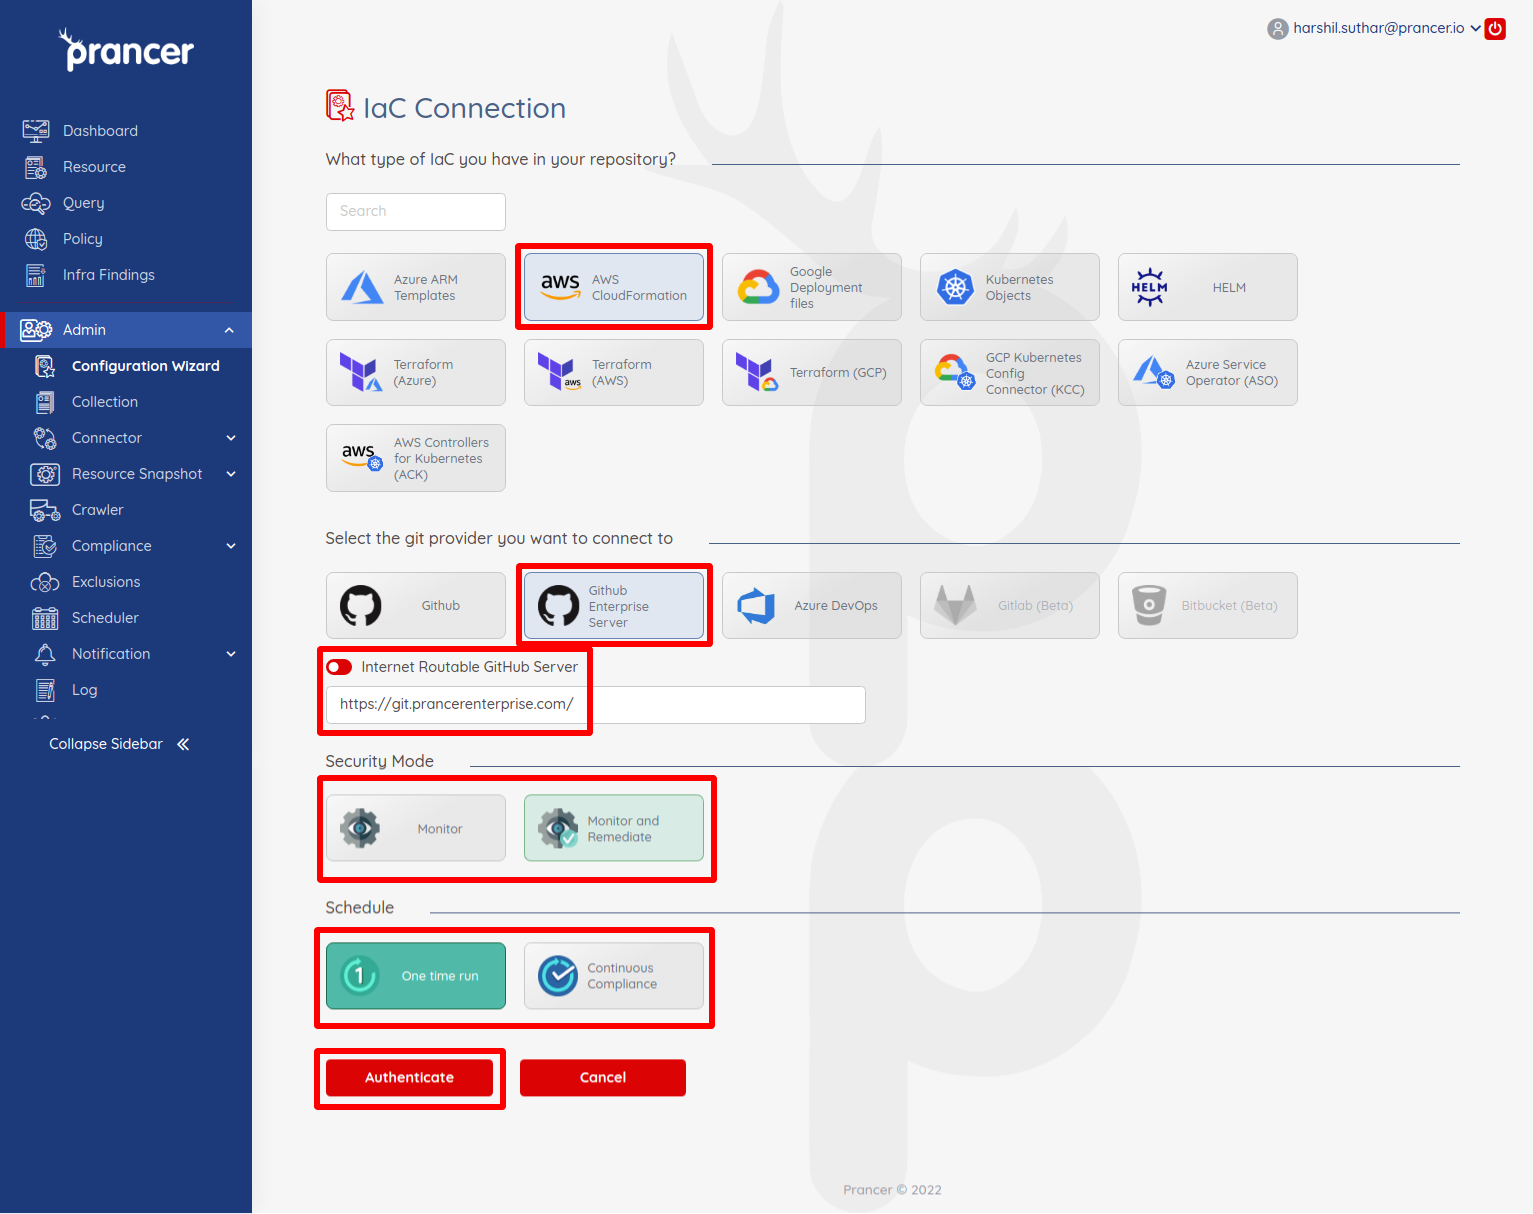This screenshot has height=1214, width=1533.
Task: Click the Crawler truck icon
Action: coord(45,510)
